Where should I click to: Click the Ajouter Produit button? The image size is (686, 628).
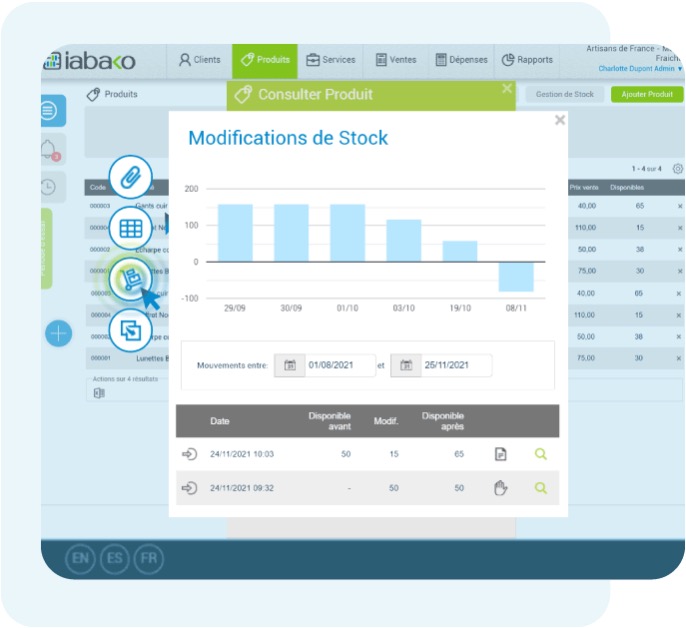pos(647,94)
